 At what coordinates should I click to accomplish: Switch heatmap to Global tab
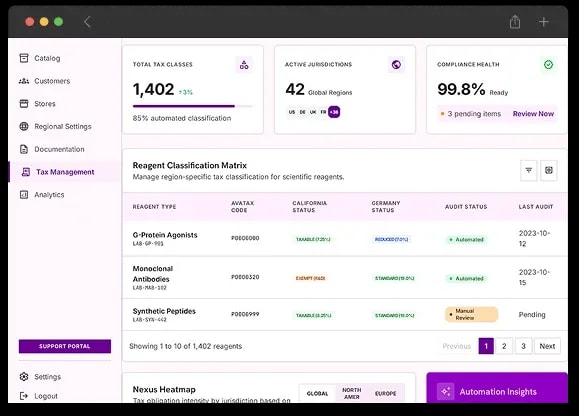coord(317,393)
